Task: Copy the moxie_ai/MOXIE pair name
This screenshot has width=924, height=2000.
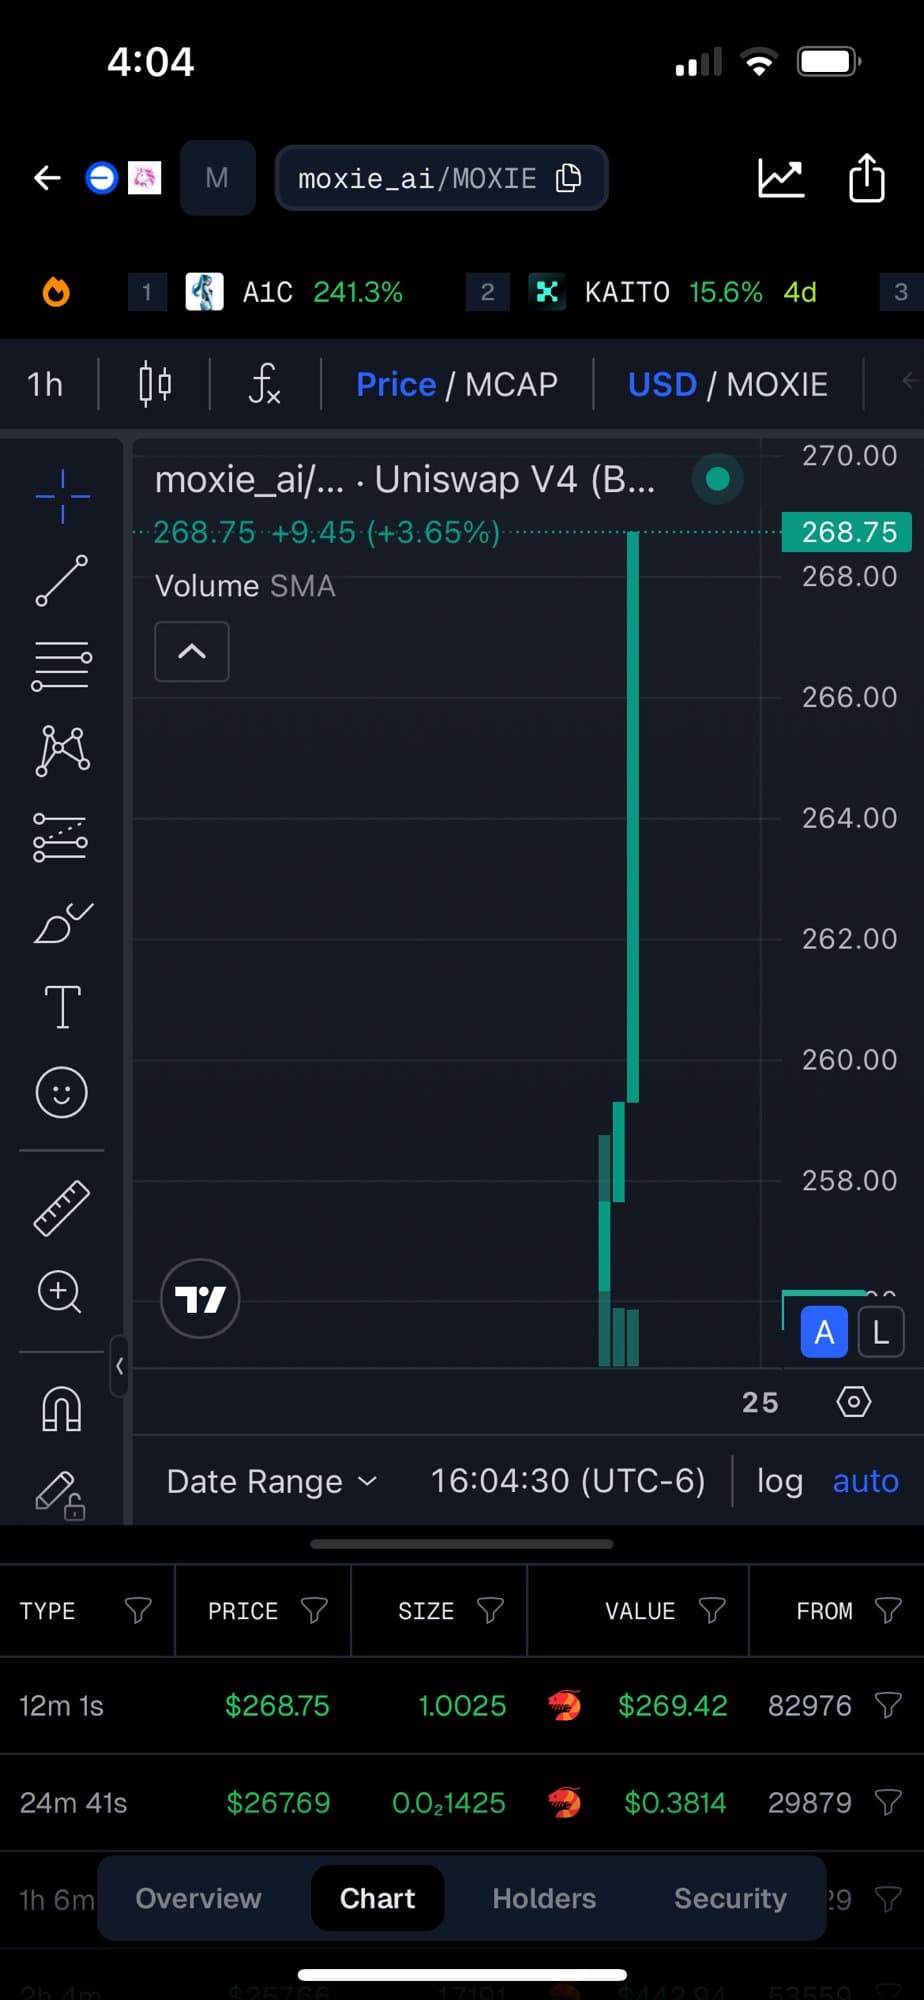Action: point(569,178)
